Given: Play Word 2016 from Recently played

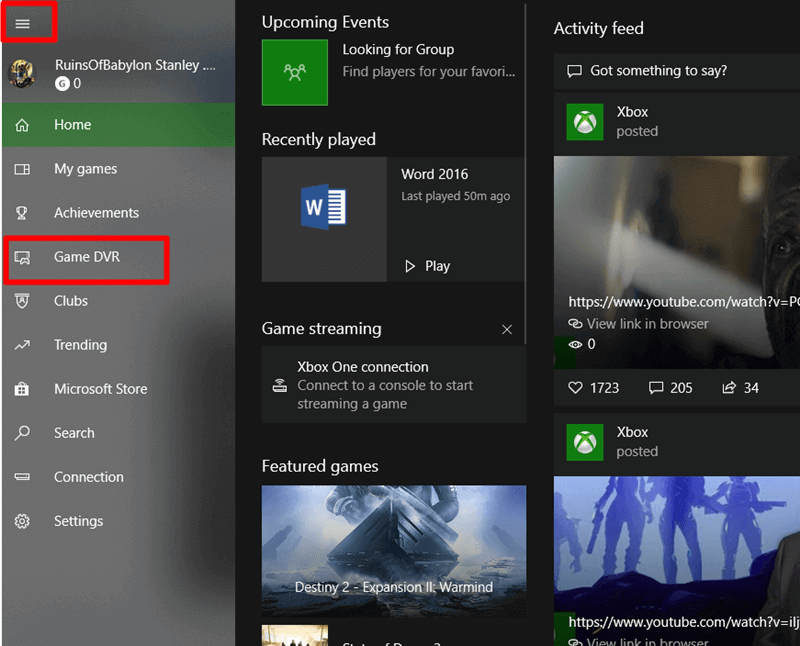Looking at the screenshot, I should 427,265.
